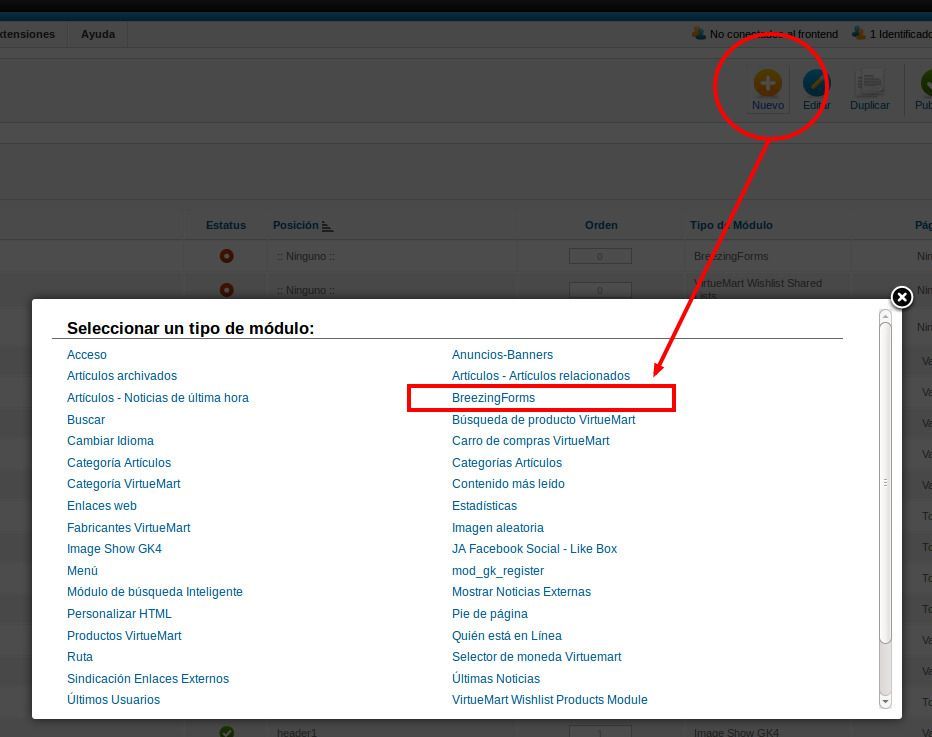Select Enlaces web module type
The height and width of the screenshot is (737, 932).
coord(102,506)
